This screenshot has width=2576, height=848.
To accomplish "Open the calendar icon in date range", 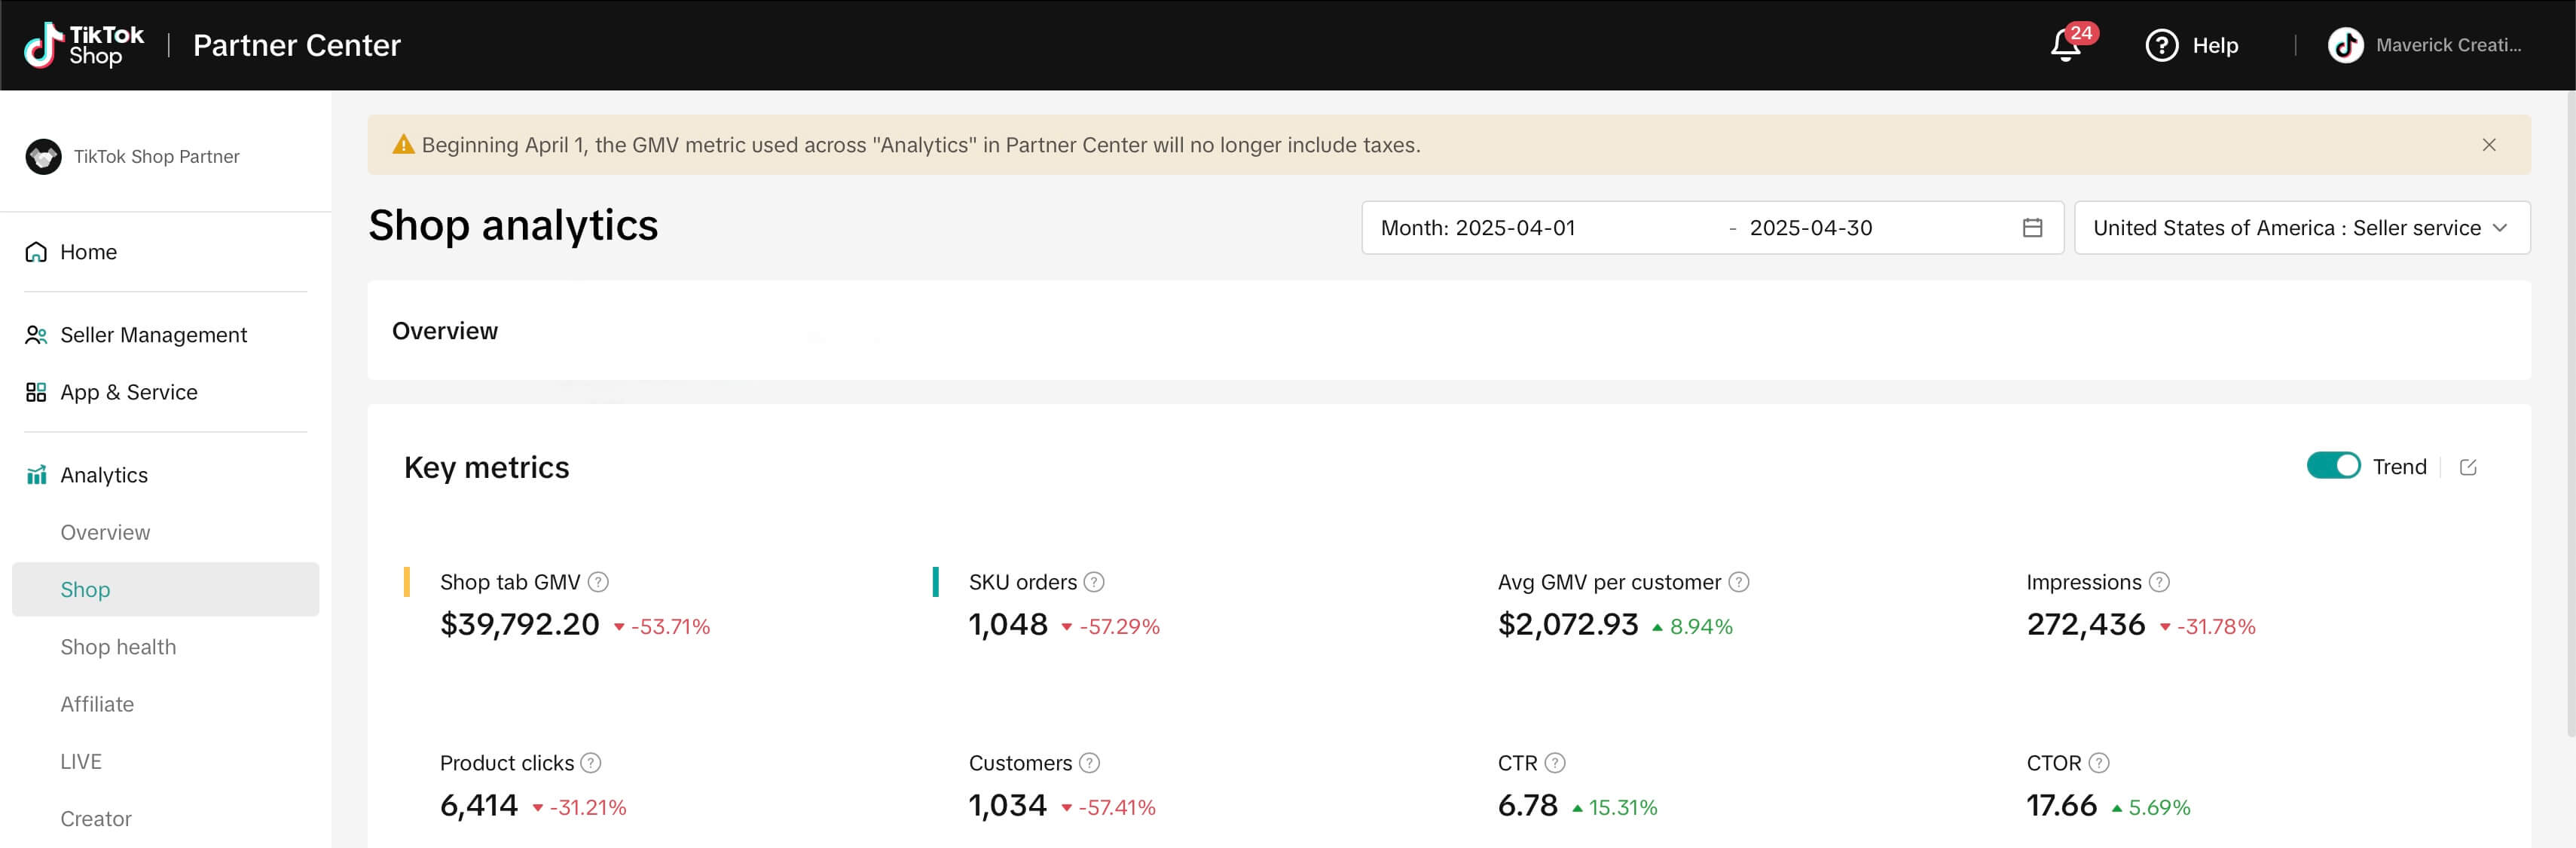I will 2032,228.
